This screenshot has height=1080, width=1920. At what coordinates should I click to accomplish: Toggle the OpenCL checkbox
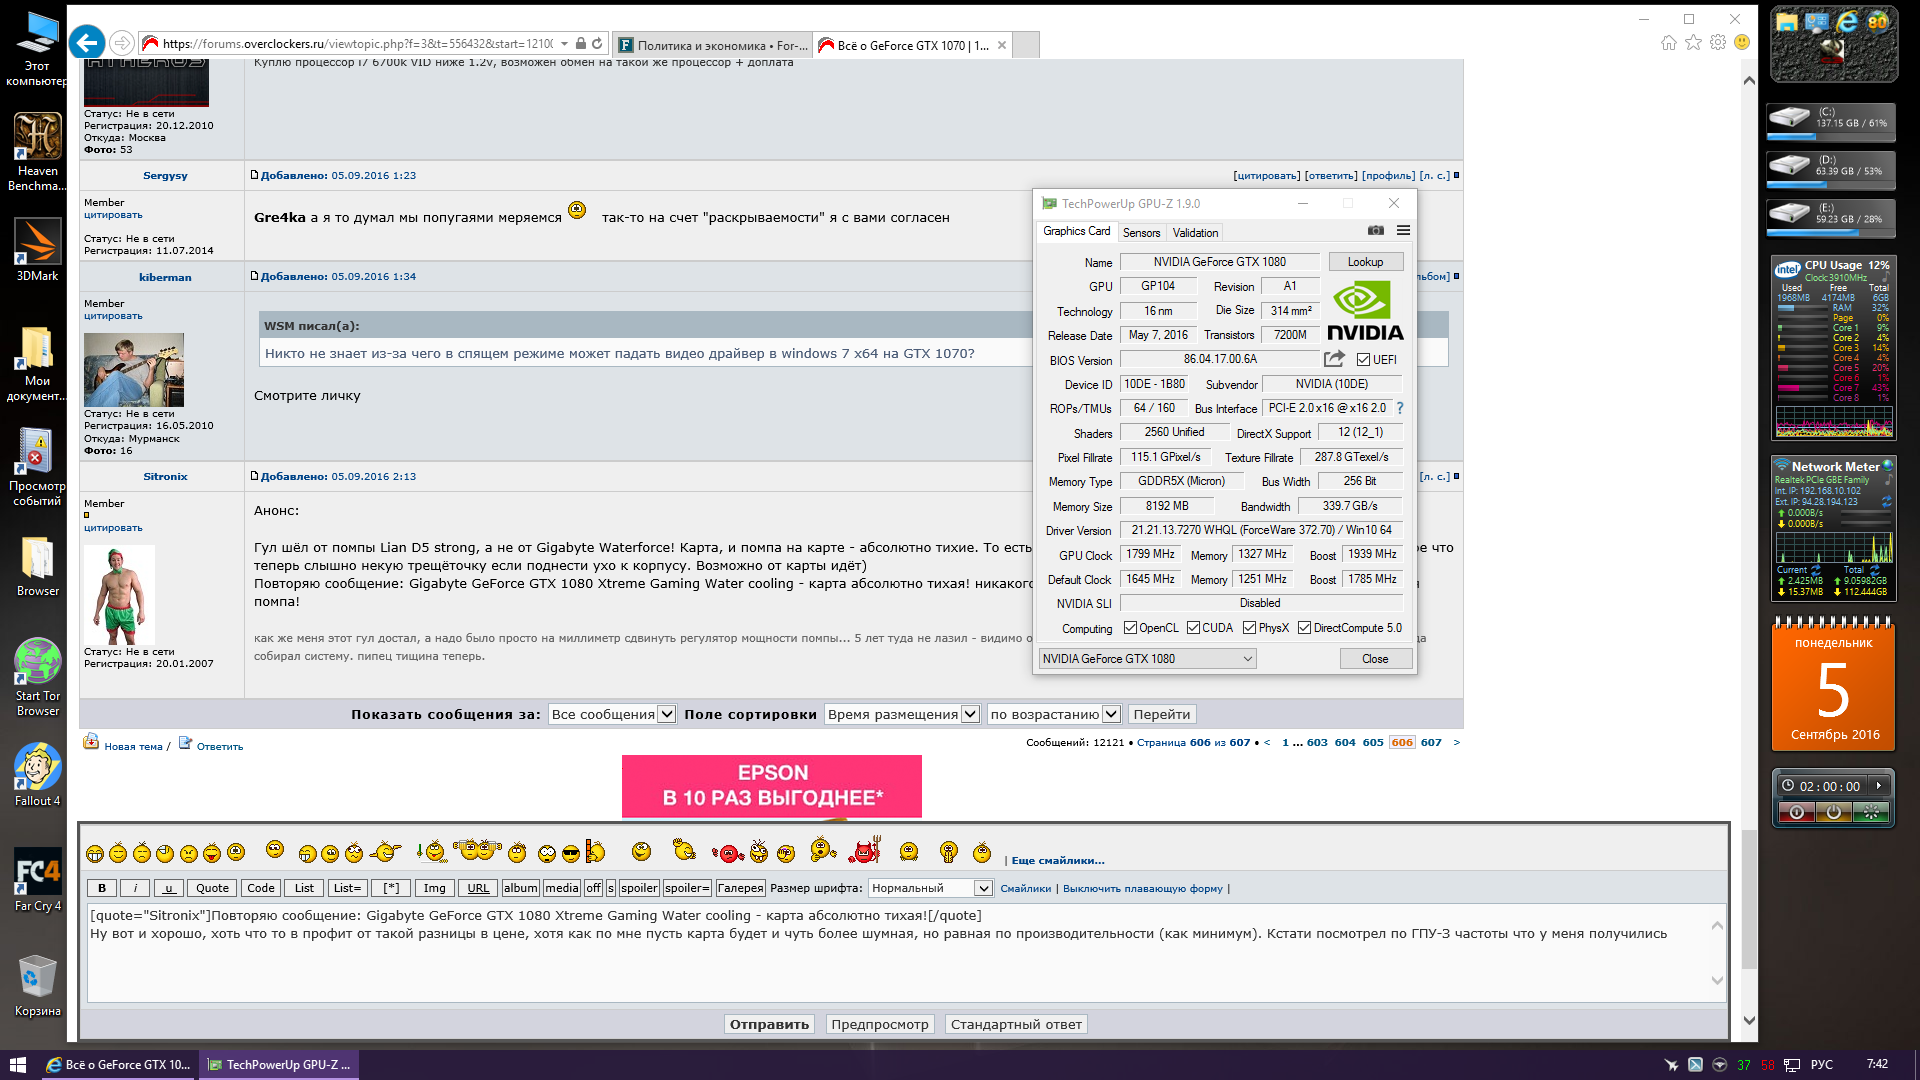click(1130, 628)
